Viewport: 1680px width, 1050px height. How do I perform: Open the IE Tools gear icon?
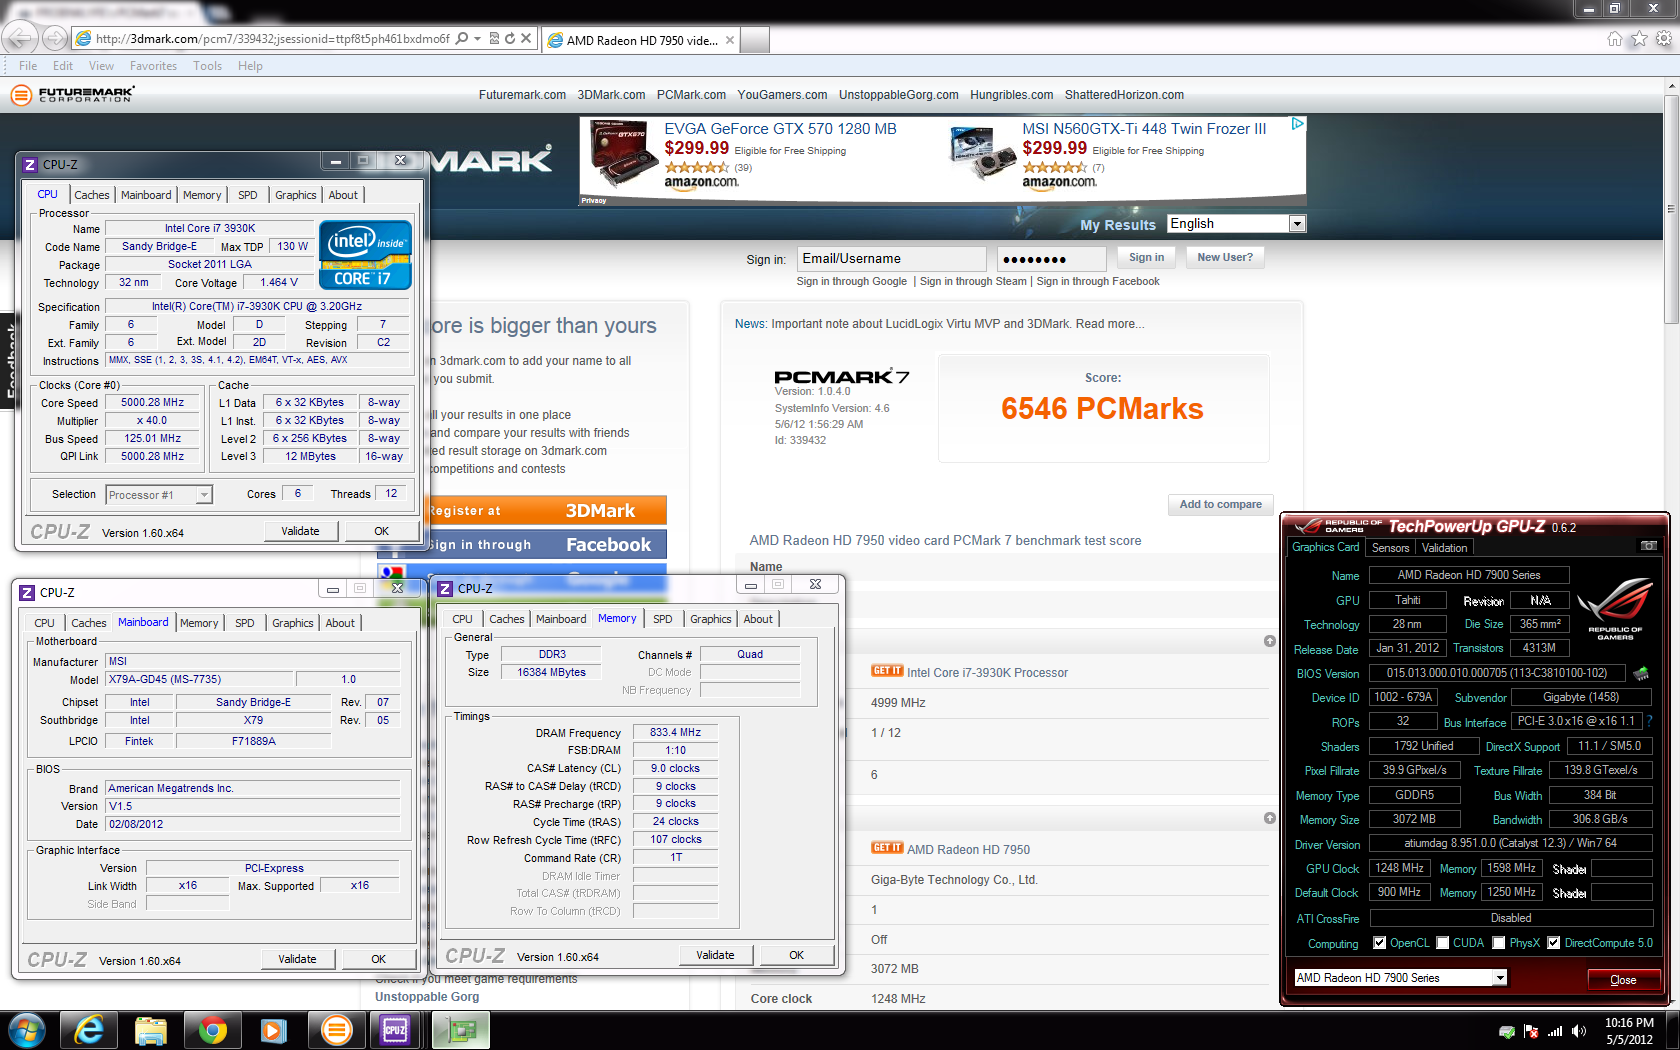1663,39
